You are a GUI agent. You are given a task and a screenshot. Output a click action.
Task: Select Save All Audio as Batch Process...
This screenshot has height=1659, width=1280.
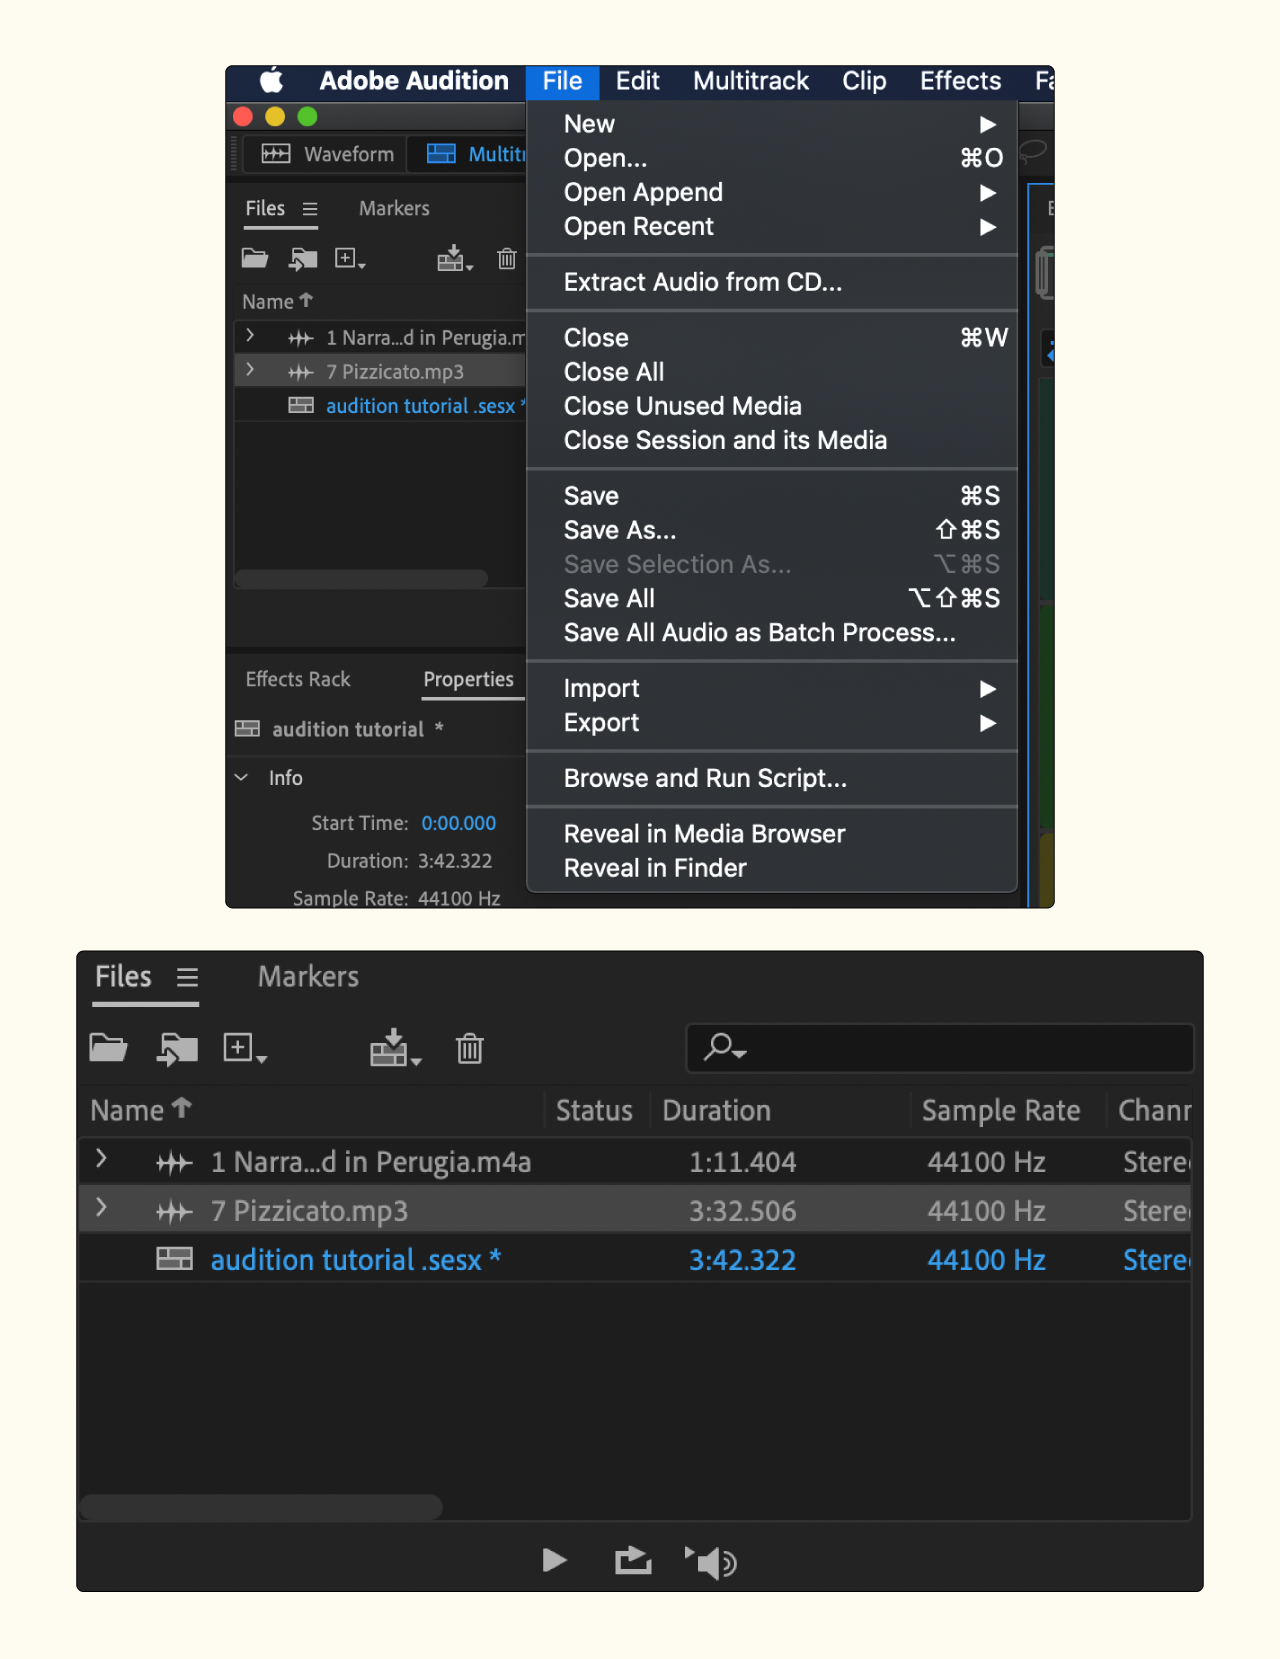point(772,632)
